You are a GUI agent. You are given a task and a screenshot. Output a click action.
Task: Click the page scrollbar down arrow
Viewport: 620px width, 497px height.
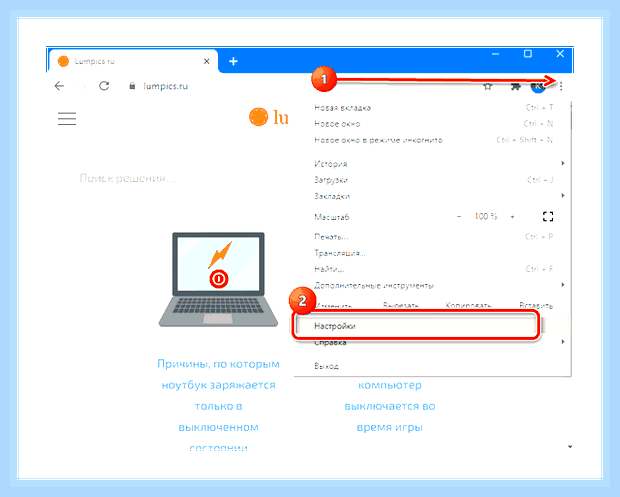point(570,447)
